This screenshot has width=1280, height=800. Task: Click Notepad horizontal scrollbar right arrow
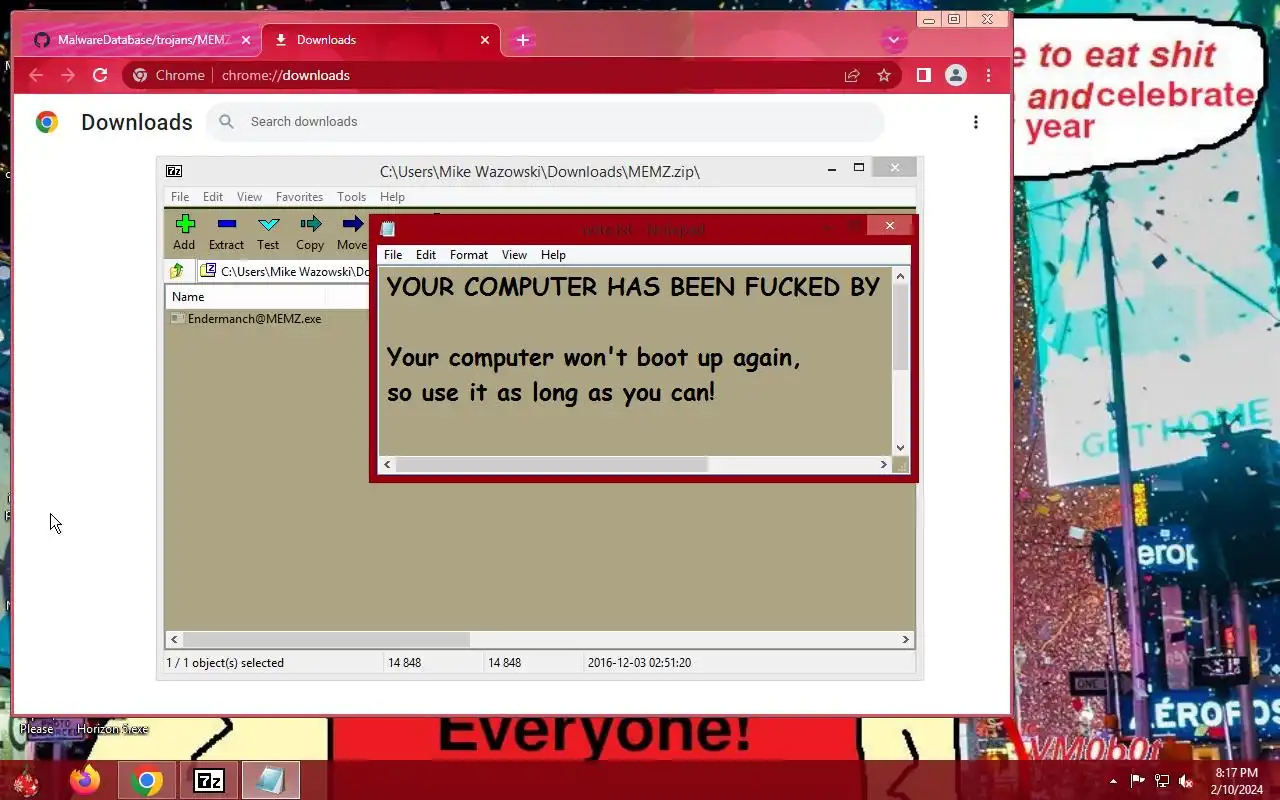[883, 464]
